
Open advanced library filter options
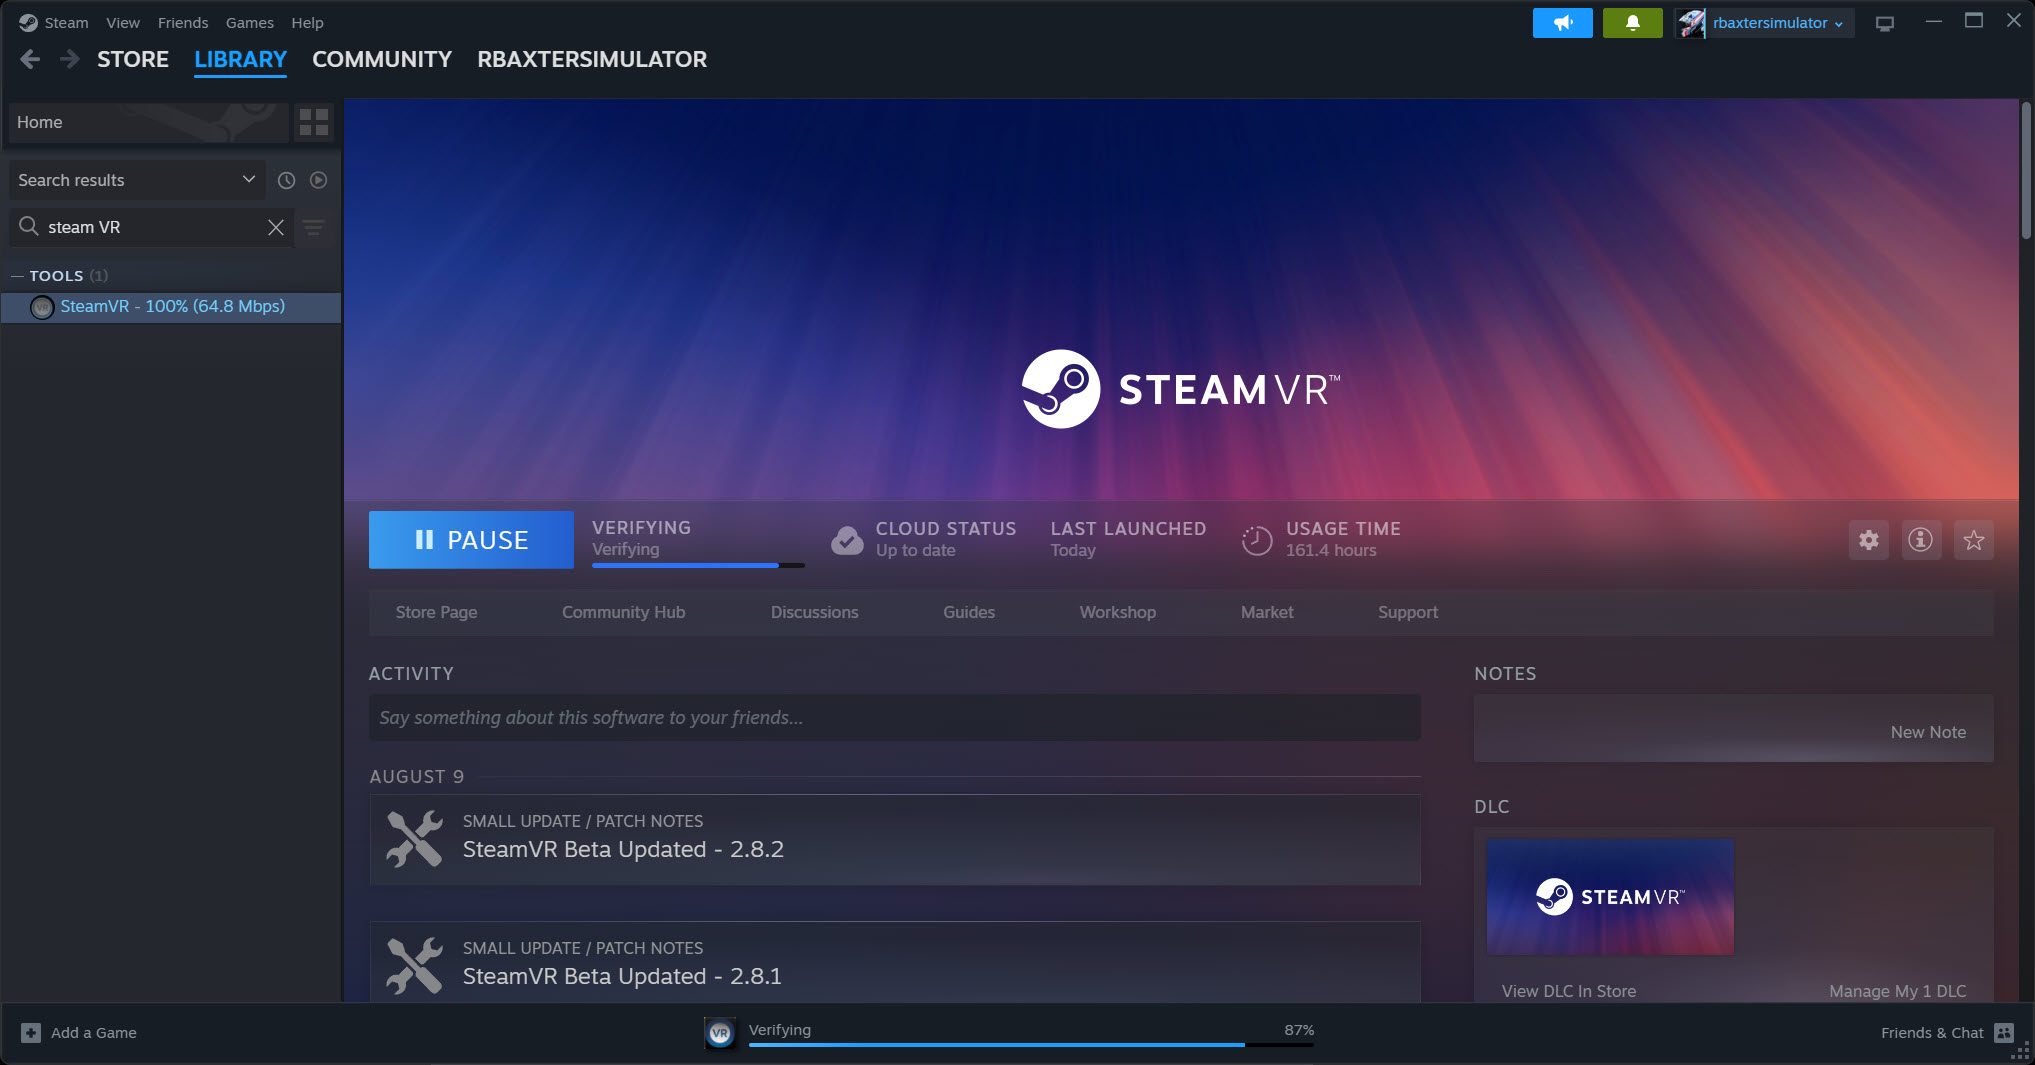coord(314,228)
